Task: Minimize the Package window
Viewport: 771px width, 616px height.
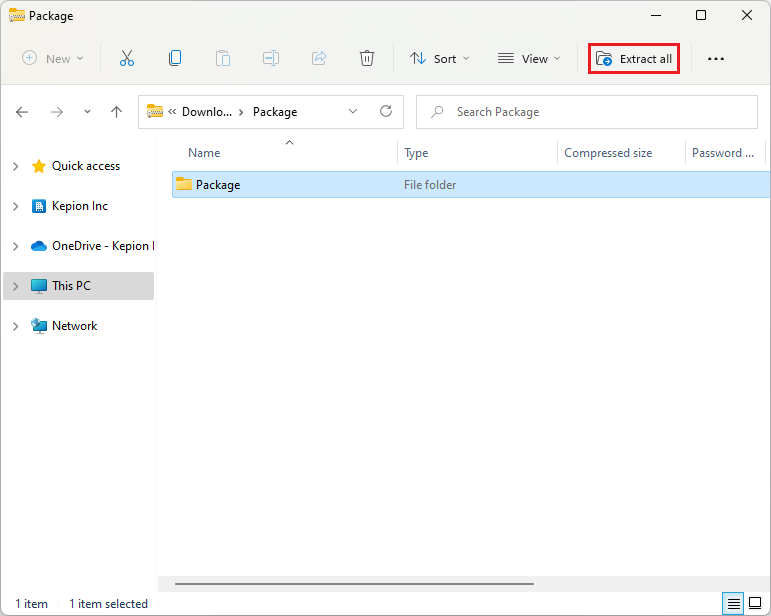Action: click(x=656, y=15)
